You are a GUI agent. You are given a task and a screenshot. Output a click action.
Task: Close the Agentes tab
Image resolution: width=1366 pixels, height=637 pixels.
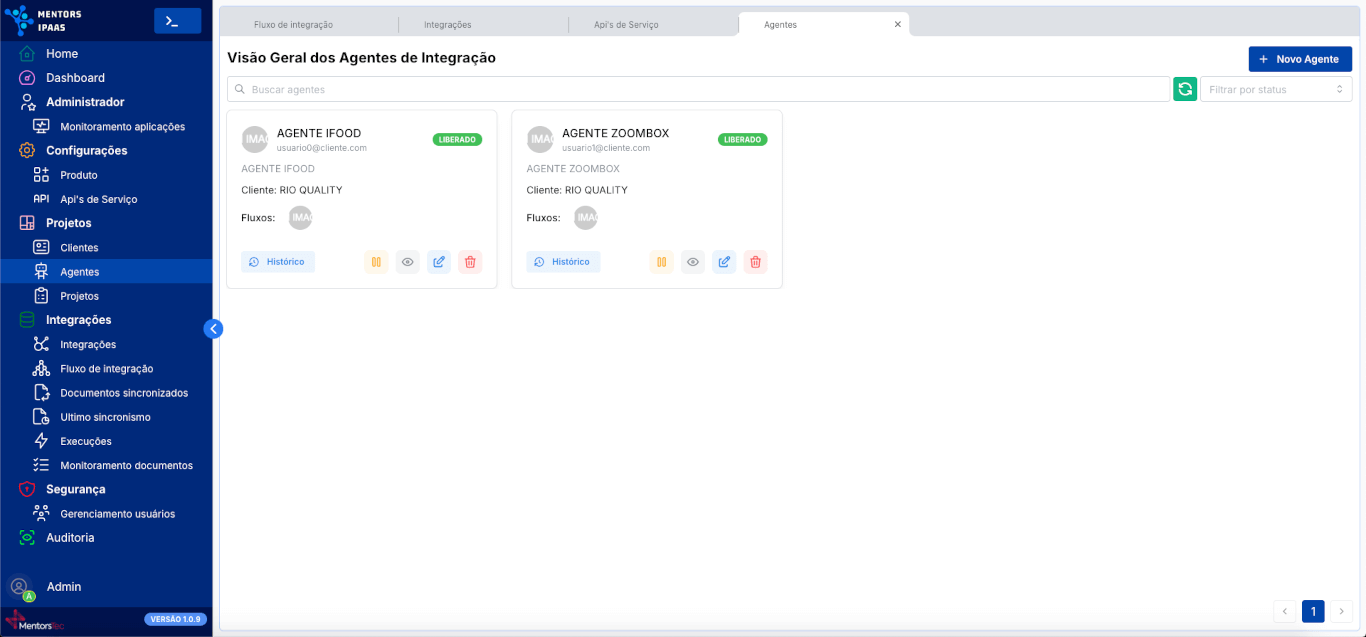pos(897,24)
